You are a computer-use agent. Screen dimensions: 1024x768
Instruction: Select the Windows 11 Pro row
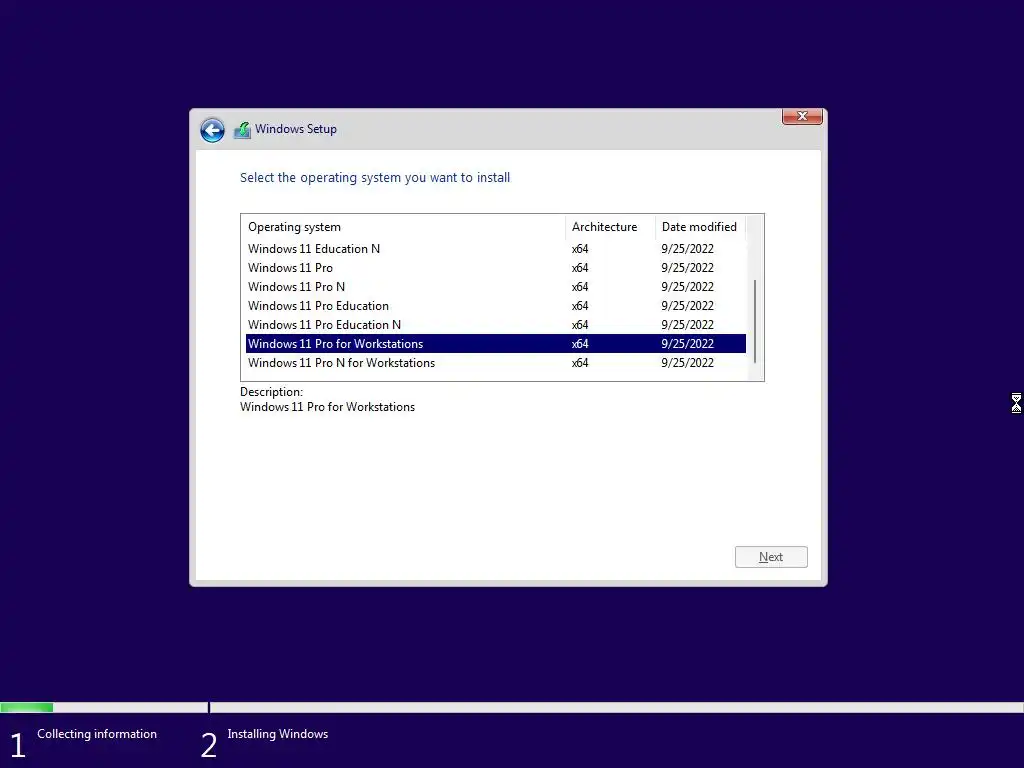[496, 268]
